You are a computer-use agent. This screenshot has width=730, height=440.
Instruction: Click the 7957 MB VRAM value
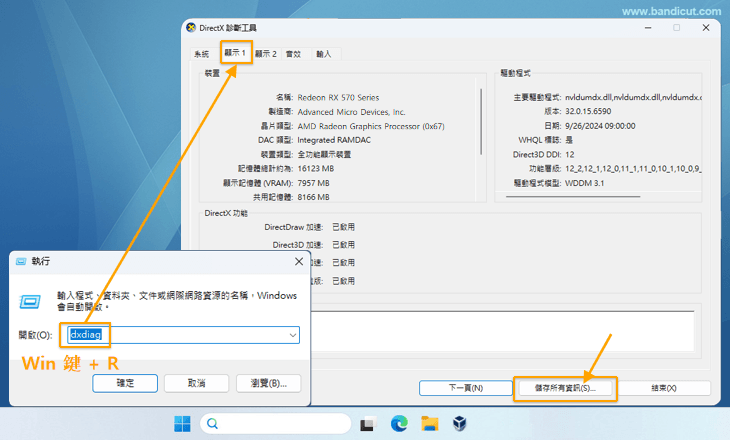coord(313,183)
